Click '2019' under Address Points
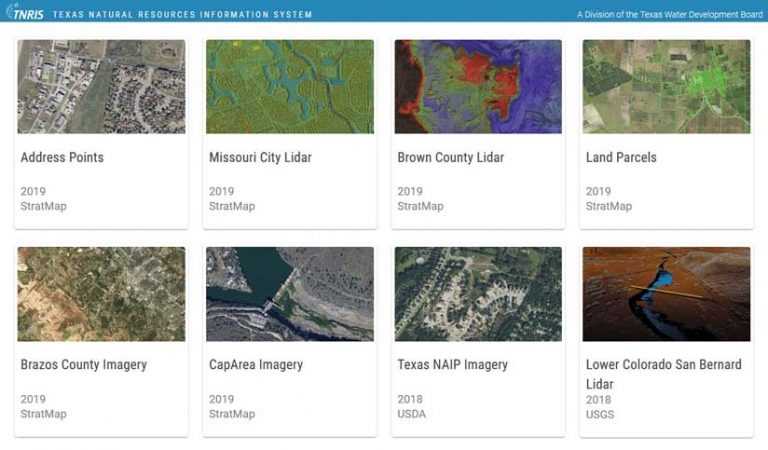The height and width of the screenshot is (450, 768). point(33,191)
